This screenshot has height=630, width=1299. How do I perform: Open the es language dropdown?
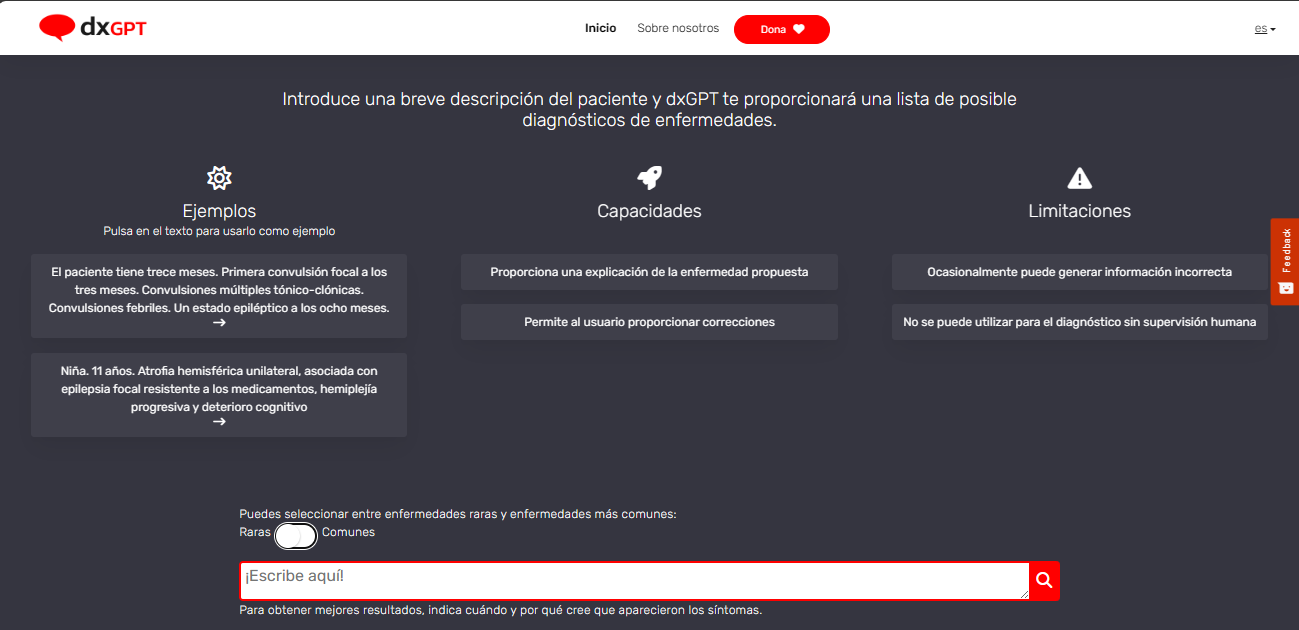tap(1265, 29)
